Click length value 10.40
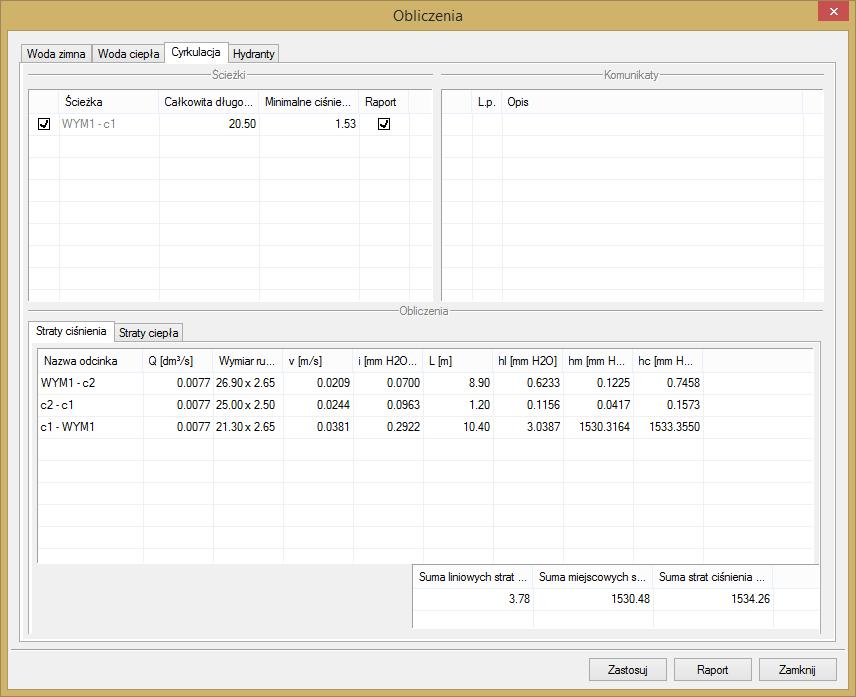This screenshot has width=856, height=697. tap(476, 426)
